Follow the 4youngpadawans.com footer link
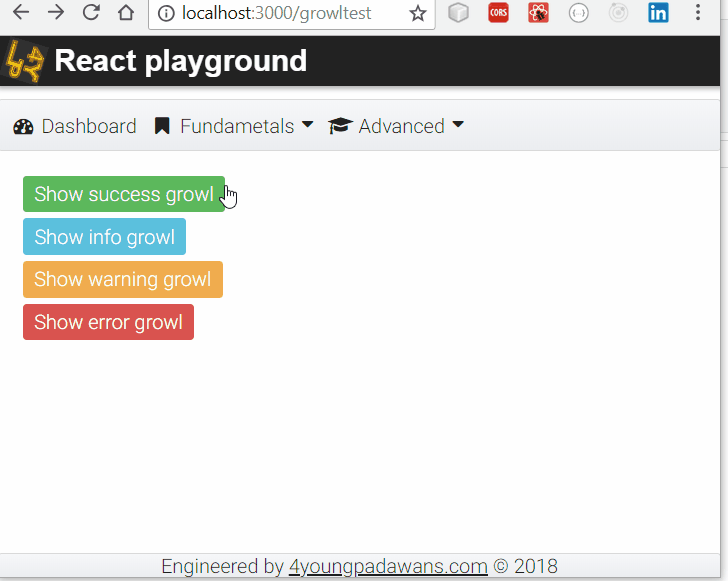The height and width of the screenshot is (581, 728). coord(388,567)
